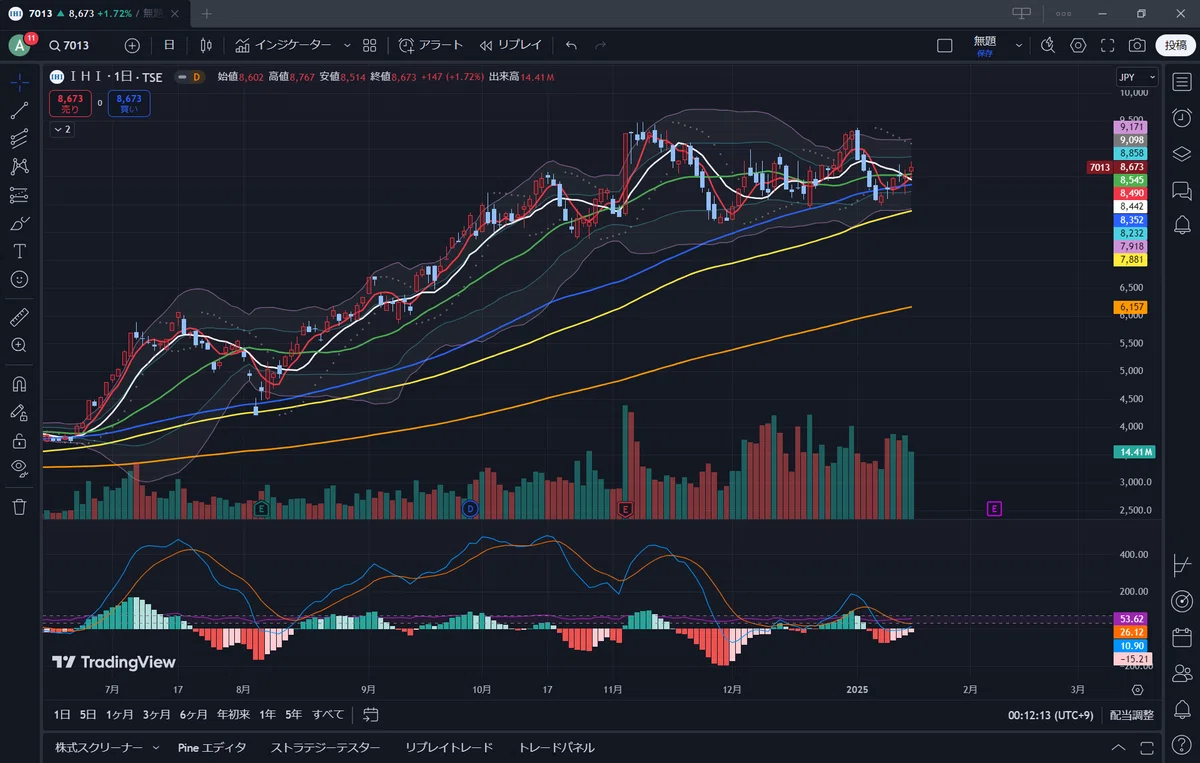The width and height of the screenshot is (1200, 763).
Task: Select the brush drawing tool
Action: click(x=19, y=223)
